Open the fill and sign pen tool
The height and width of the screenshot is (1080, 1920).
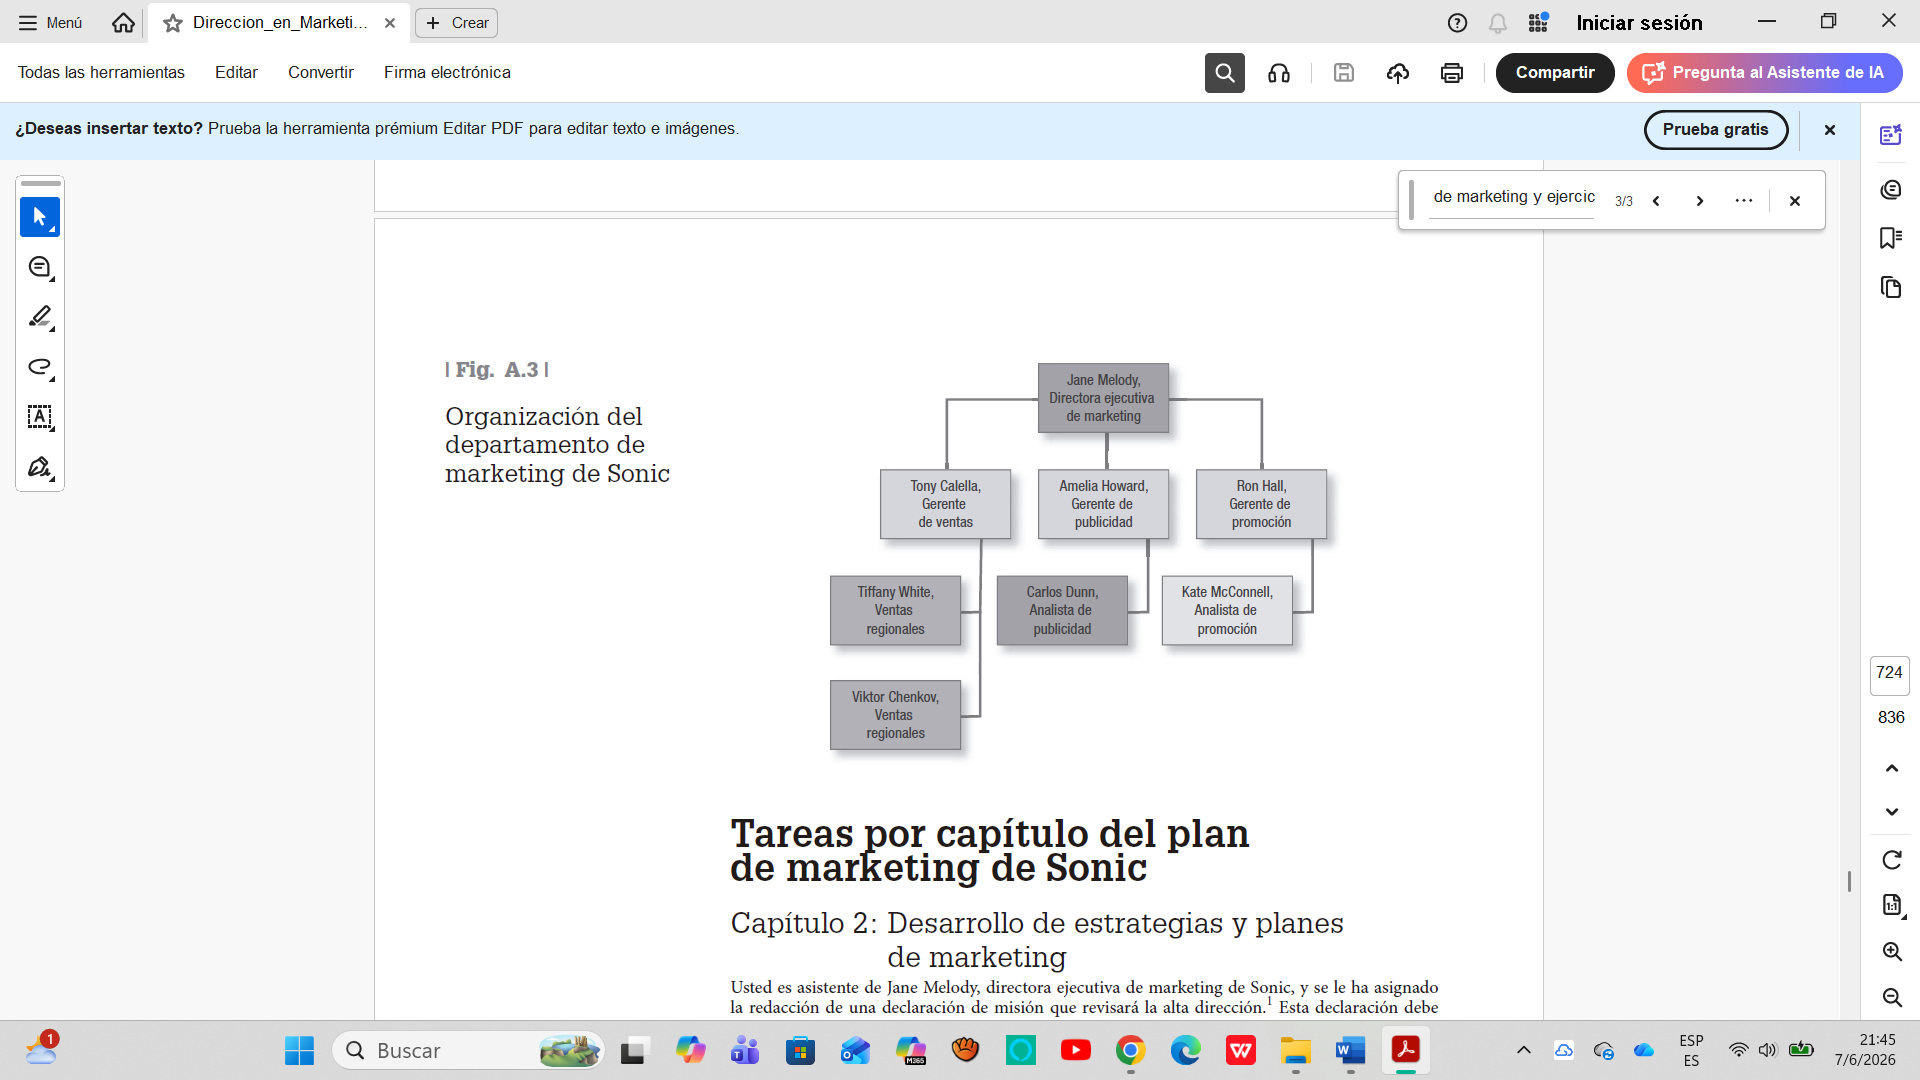40,467
